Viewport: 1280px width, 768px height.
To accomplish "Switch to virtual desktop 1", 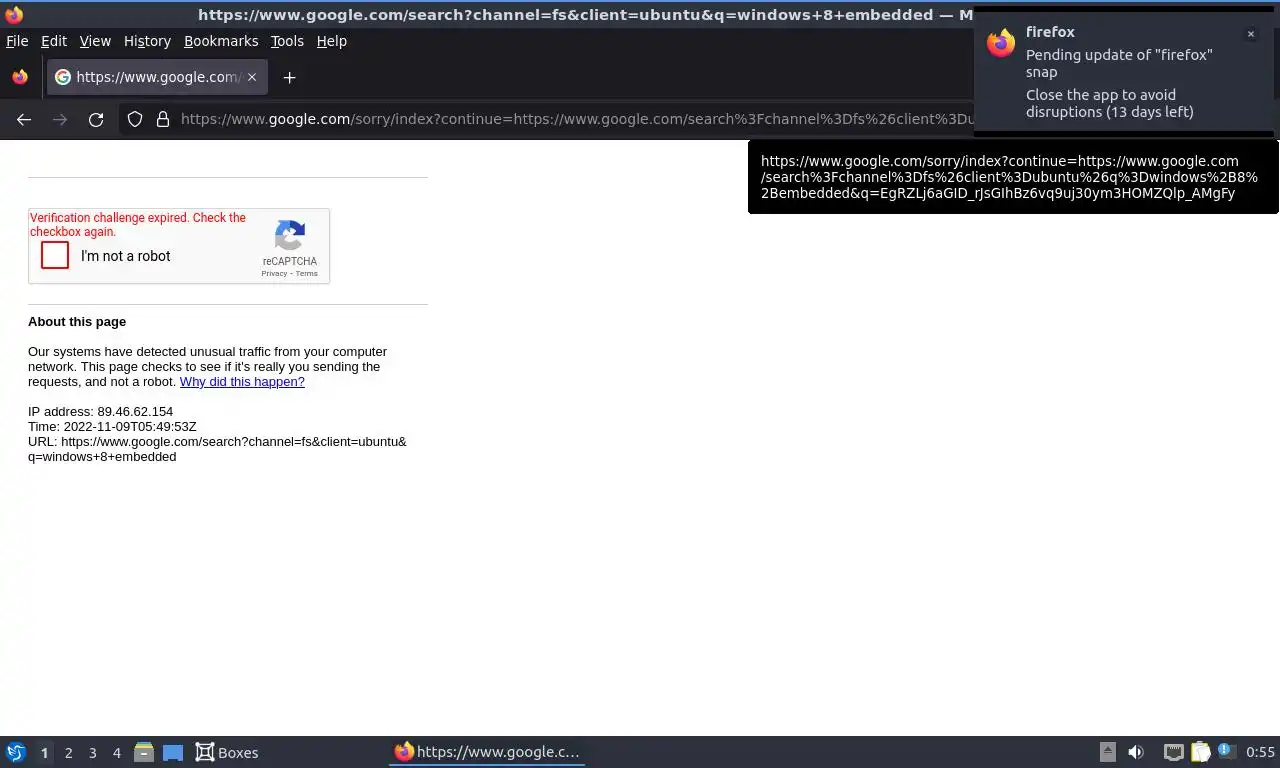I will tap(44, 753).
